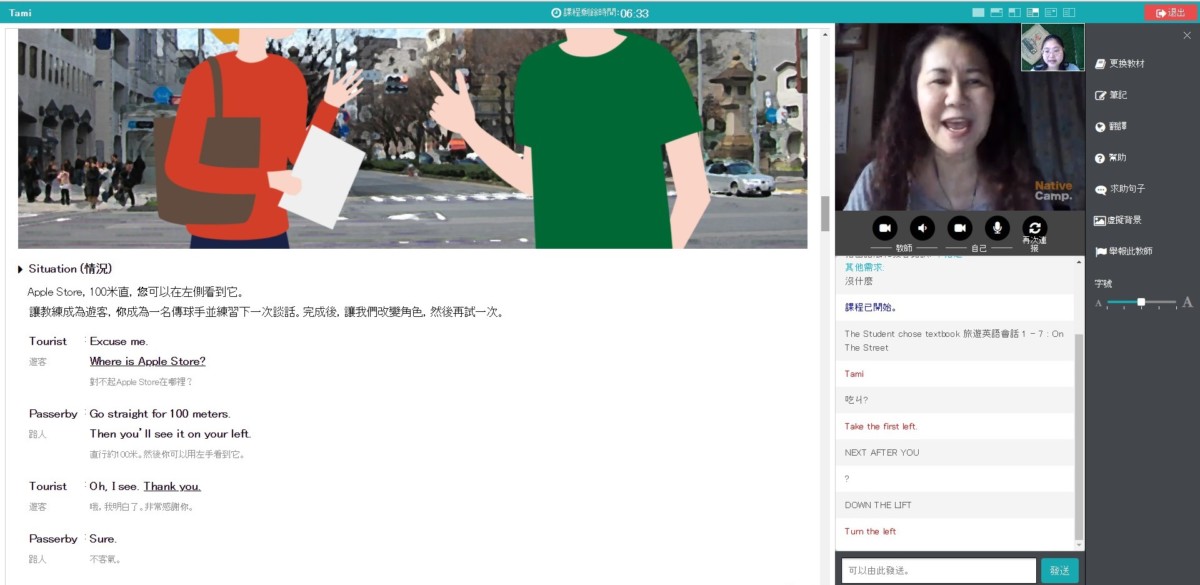Image resolution: width=1200 pixels, height=585 pixels.
Task: Click the '課程已開始。' chat notice
Action: tap(870, 307)
